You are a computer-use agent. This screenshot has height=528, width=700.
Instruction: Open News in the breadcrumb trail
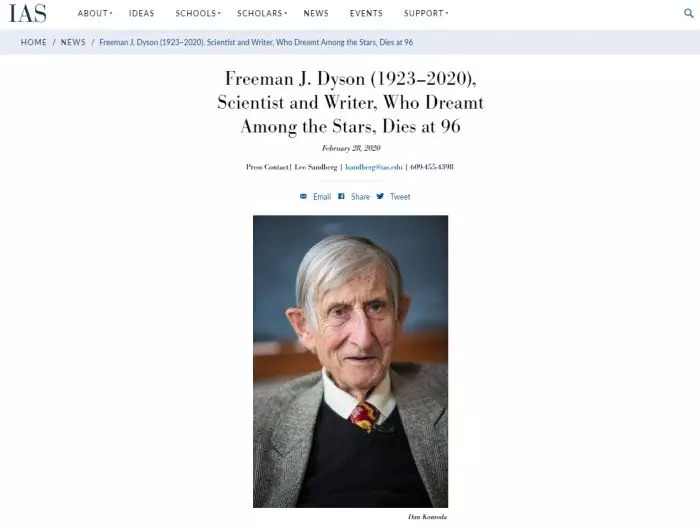coord(73,42)
